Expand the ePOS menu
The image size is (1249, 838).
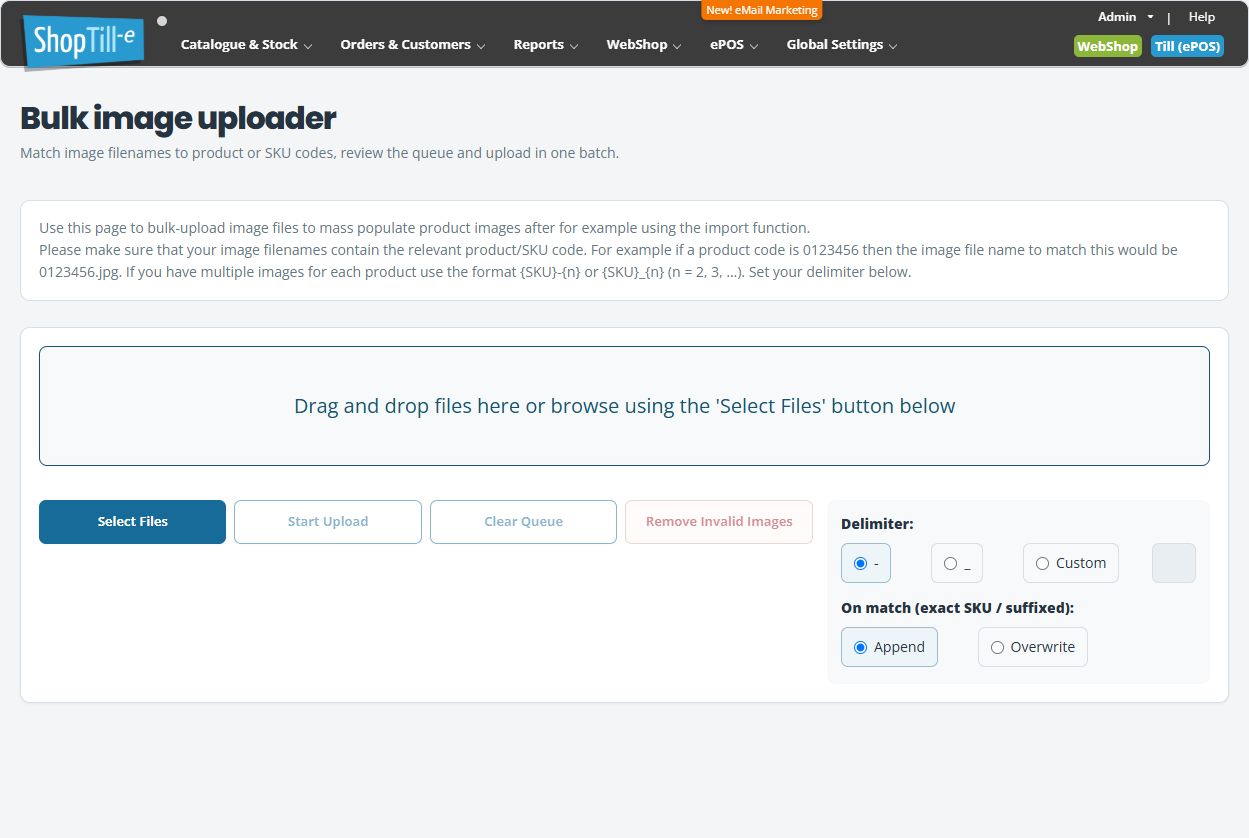click(x=734, y=45)
